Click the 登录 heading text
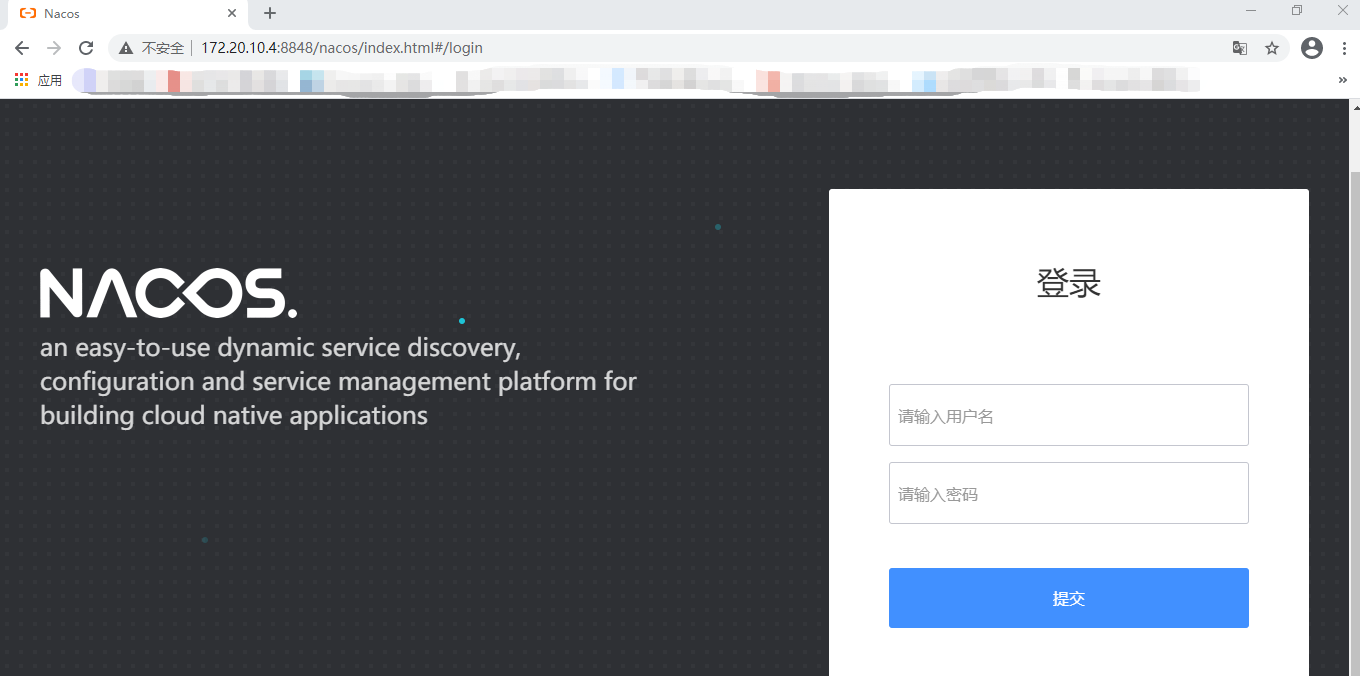Image resolution: width=1360 pixels, height=676 pixels. tap(1068, 284)
